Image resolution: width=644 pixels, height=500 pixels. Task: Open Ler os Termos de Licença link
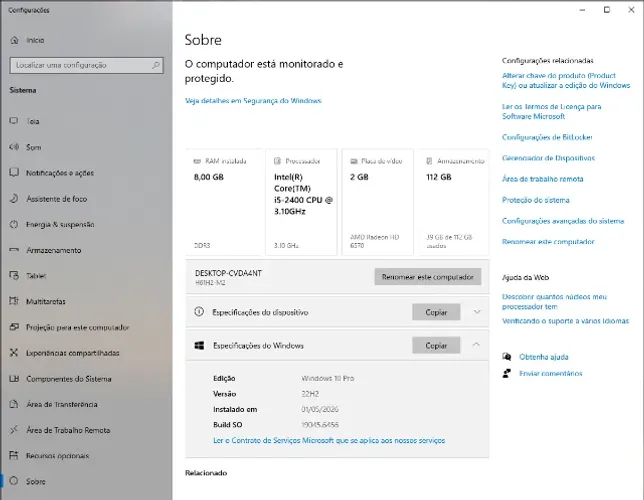pyautogui.click(x=551, y=111)
